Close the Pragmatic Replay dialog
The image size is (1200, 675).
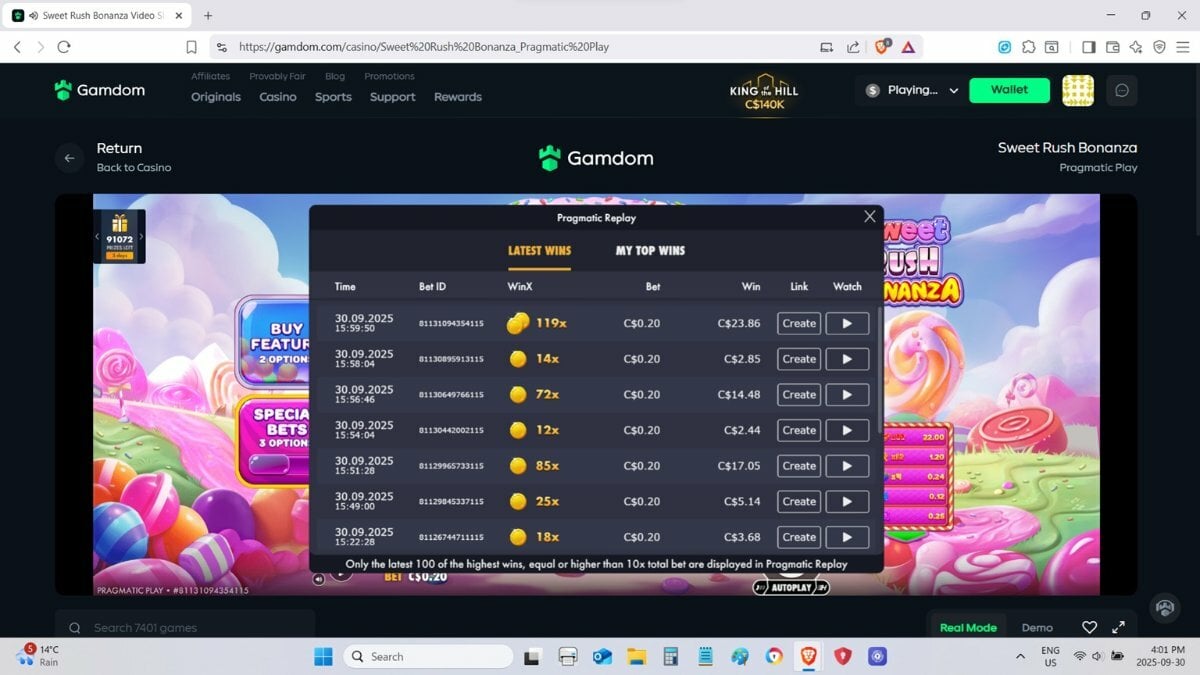(x=869, y=216)
